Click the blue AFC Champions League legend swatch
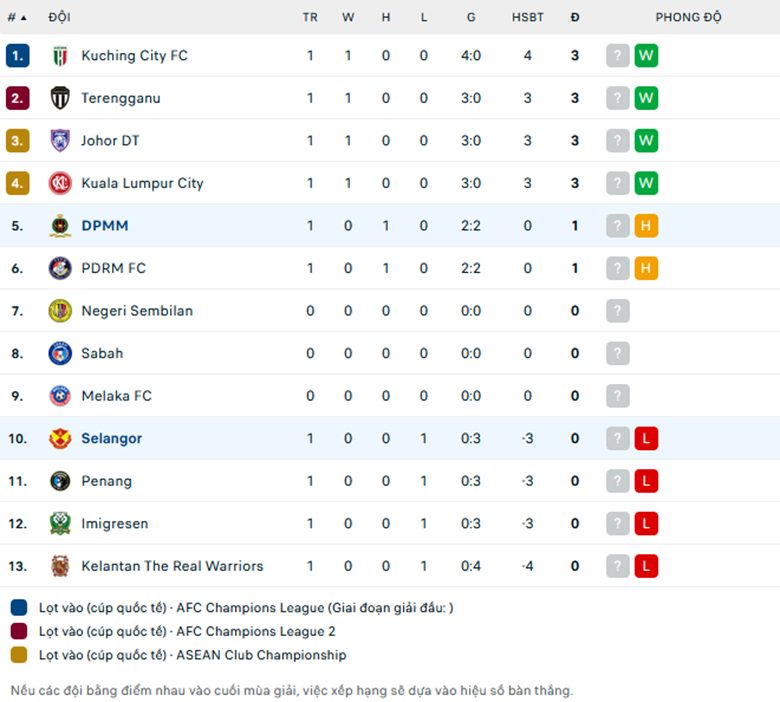The width and height of the screenshot is (780, 702). point(19,607)
